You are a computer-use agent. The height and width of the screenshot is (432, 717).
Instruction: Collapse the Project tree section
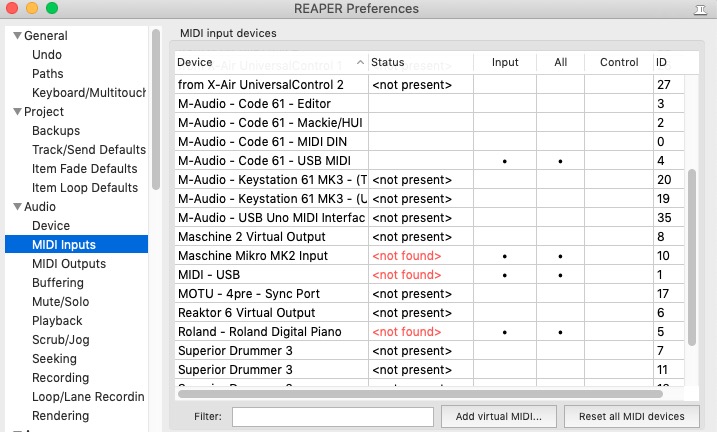(x=17, y=112)
